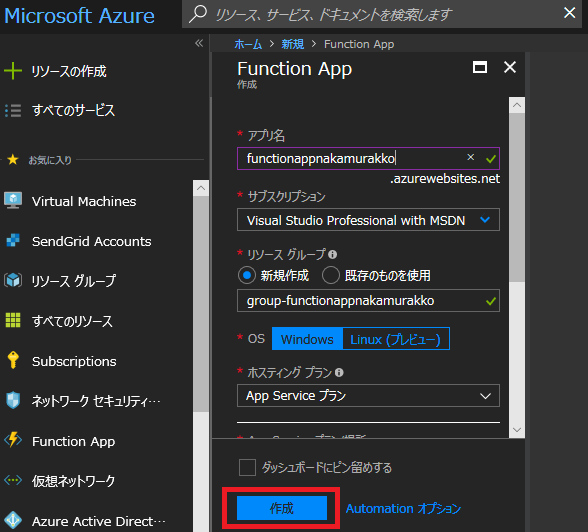
Task: Click the portal search input field
Action: coord(382,14)
